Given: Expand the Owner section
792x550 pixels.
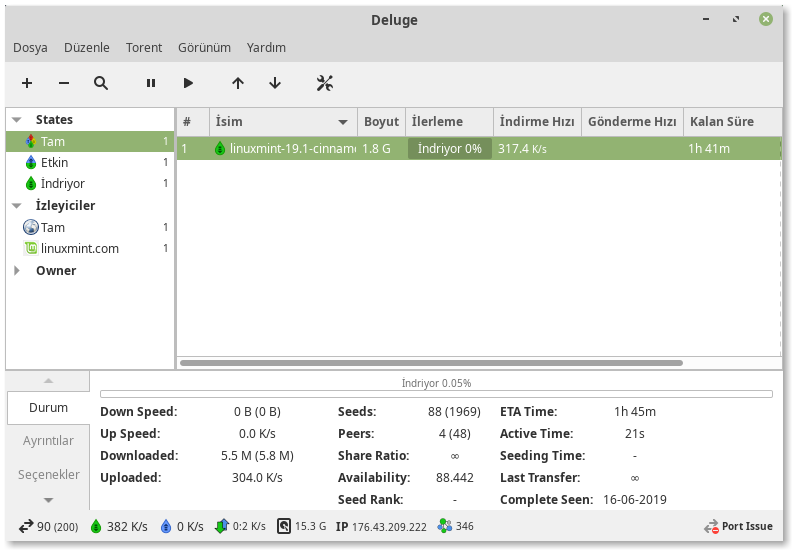Looking at the screenshot, I should point(17,270).
